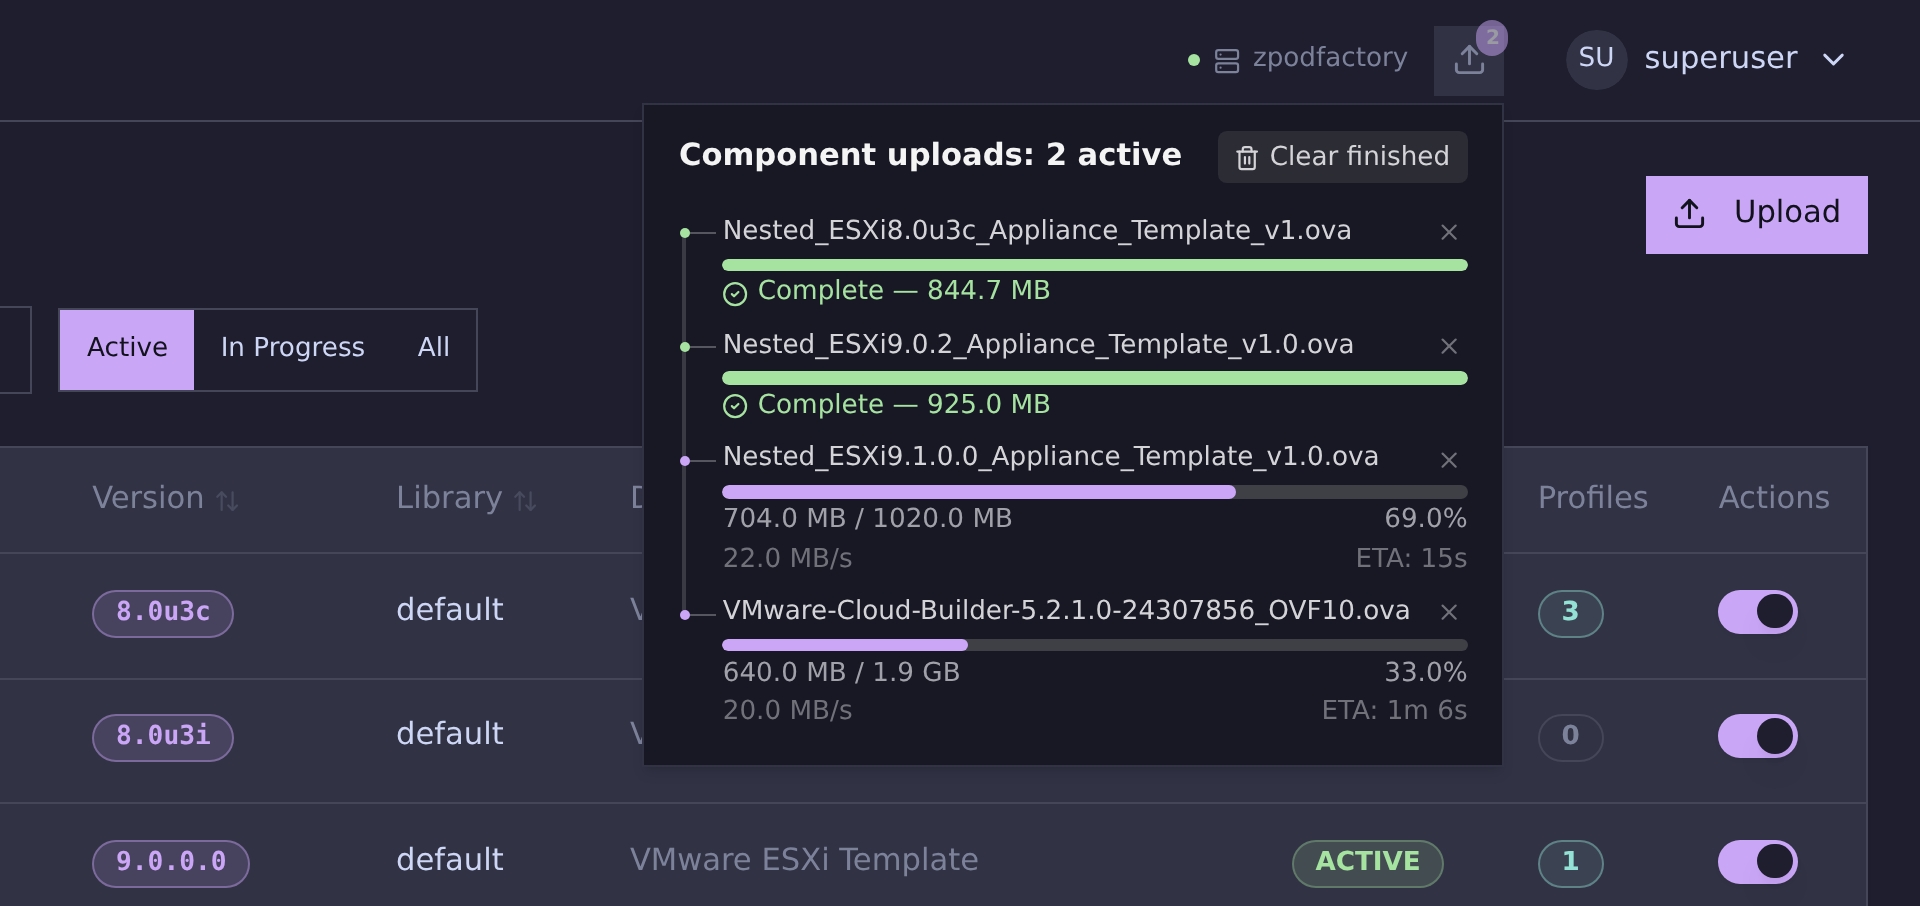Toggle the 8.0u3c component switch
Screen dimensions: 1920x906
[1757, 612]
